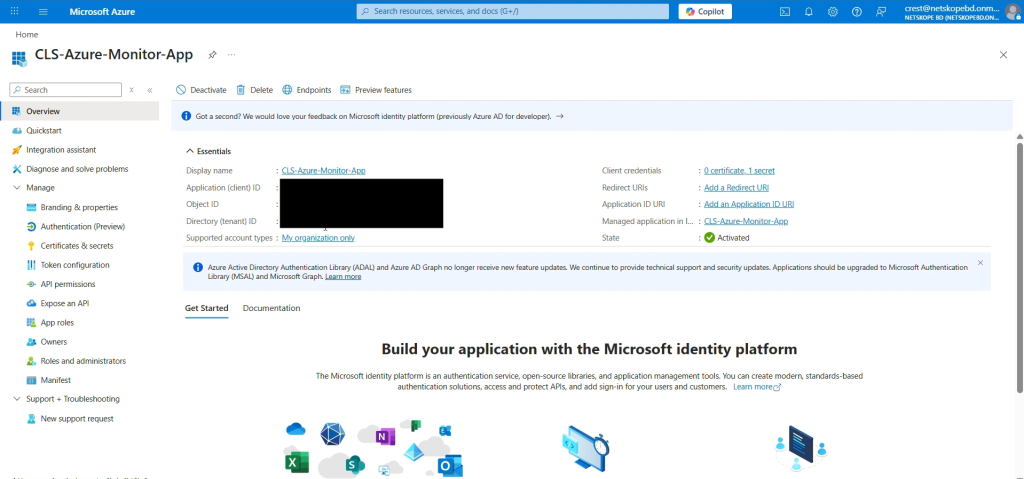Click Add a Redirect URI link
The height and width of the screenshot is (479, 1024).
(x=736, y=188)
